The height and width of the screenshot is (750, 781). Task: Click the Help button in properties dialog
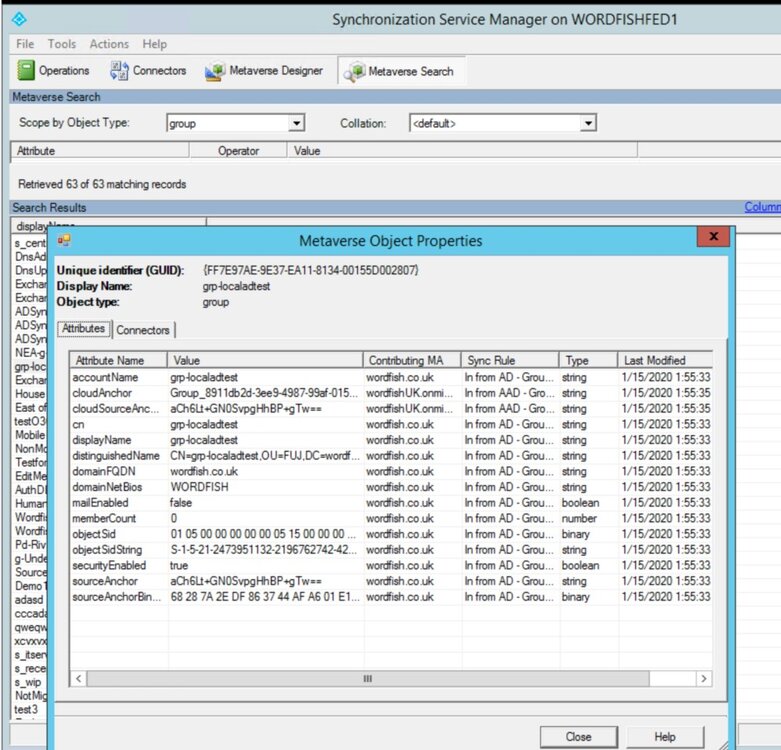click(x=665, y=737)
